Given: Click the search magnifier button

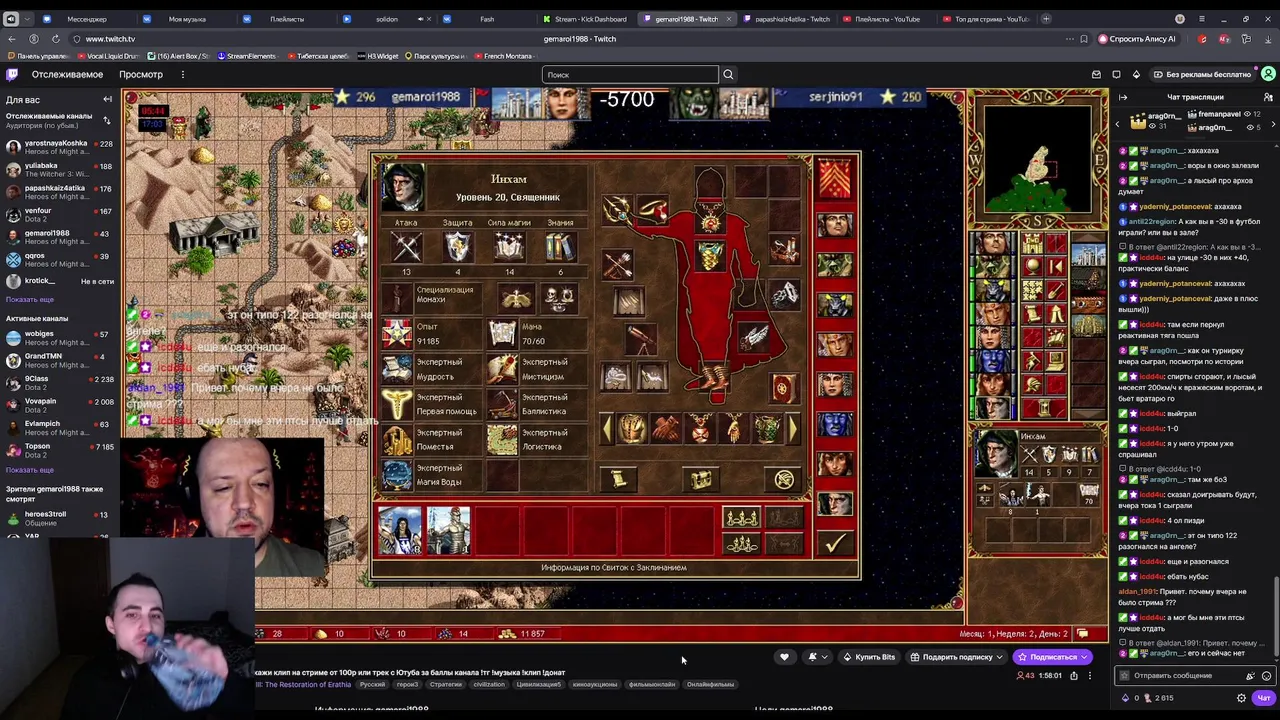Looking at the screenshot, I should (728, 74).
